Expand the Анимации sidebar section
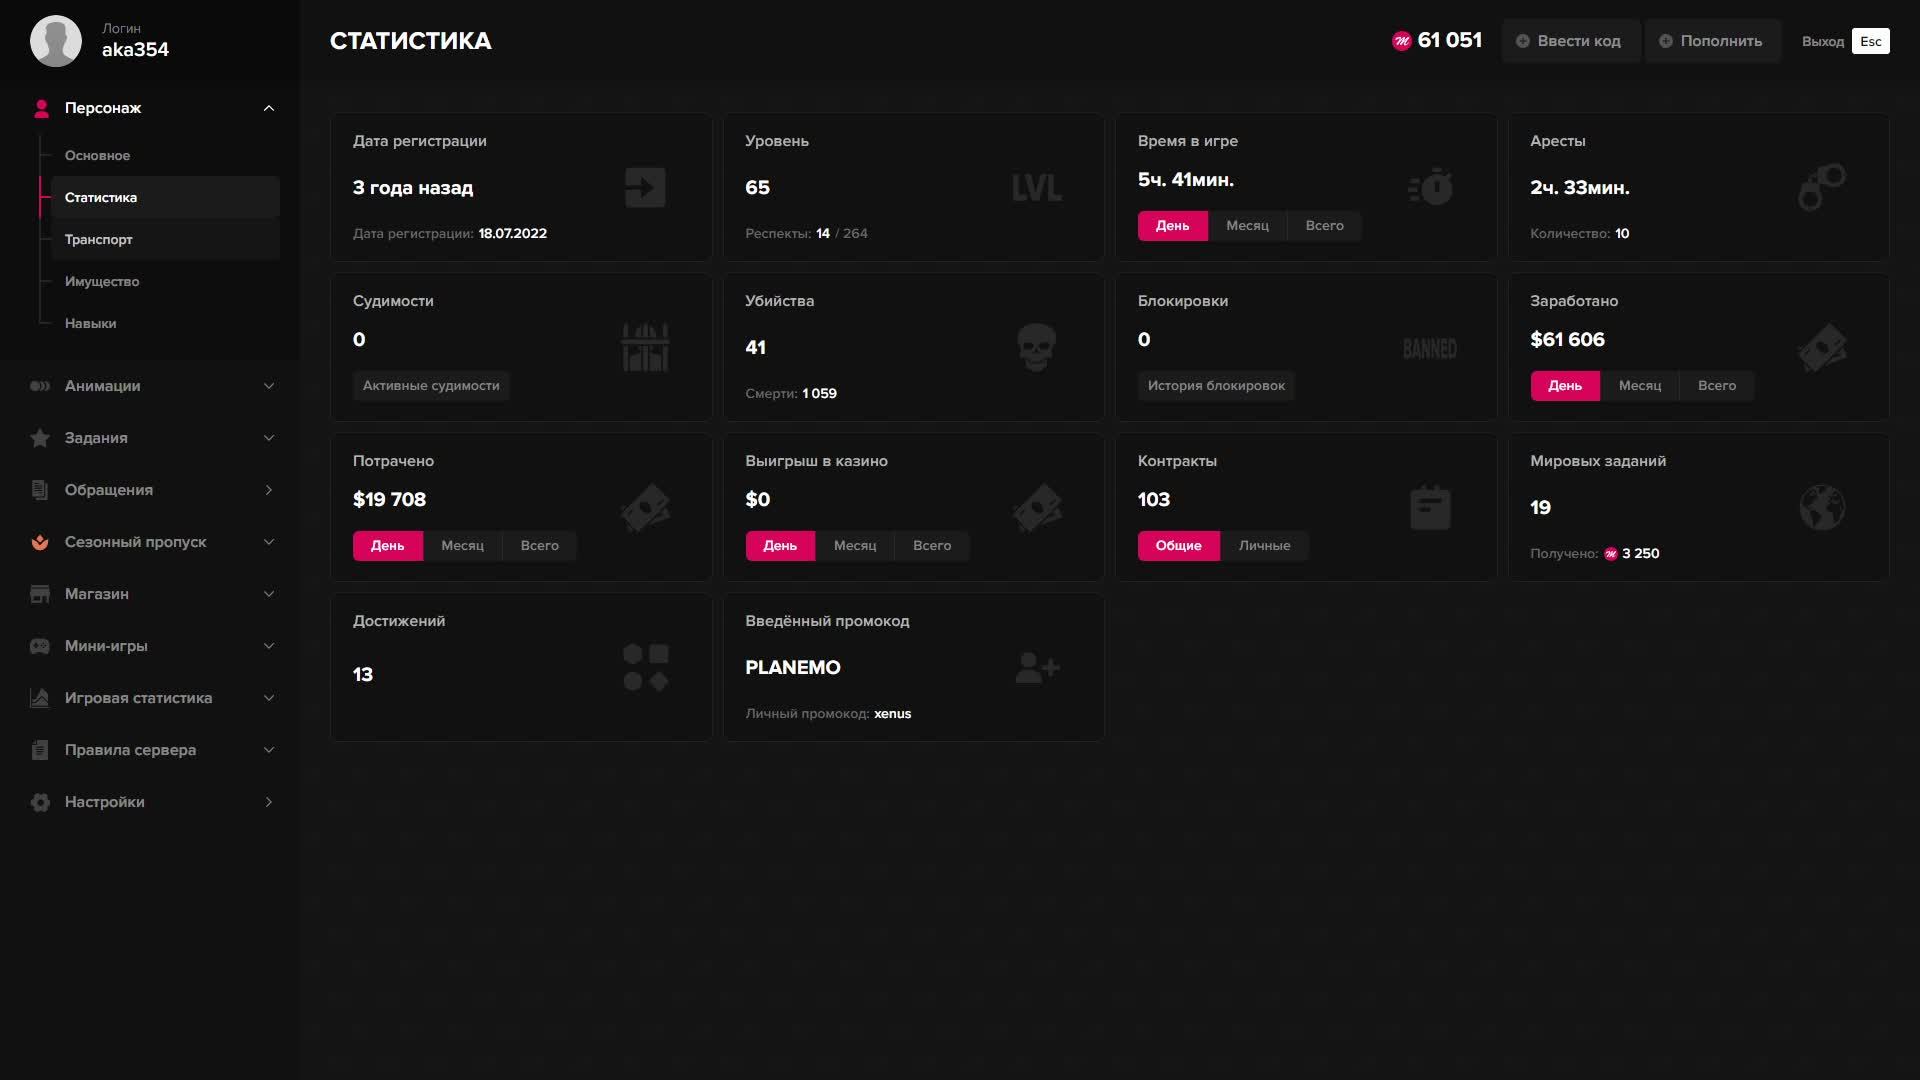The height and width of the screenshot is (1080, 1920). pos(150,386)
